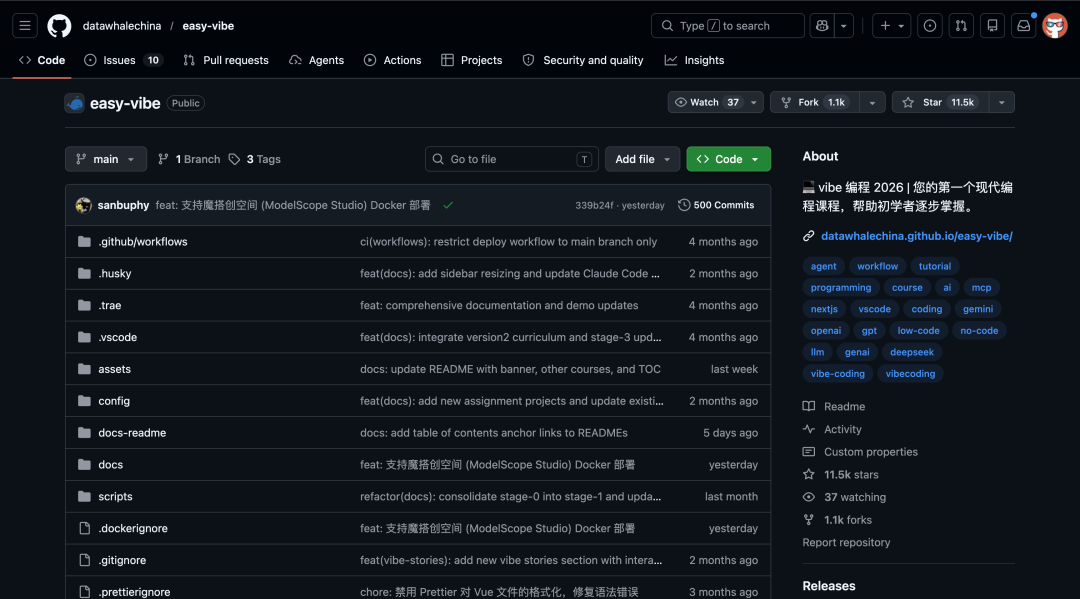Switch to the Agents tab
Image resolution: width=1080 pixels, height=599 pixels.
[316, 61]
